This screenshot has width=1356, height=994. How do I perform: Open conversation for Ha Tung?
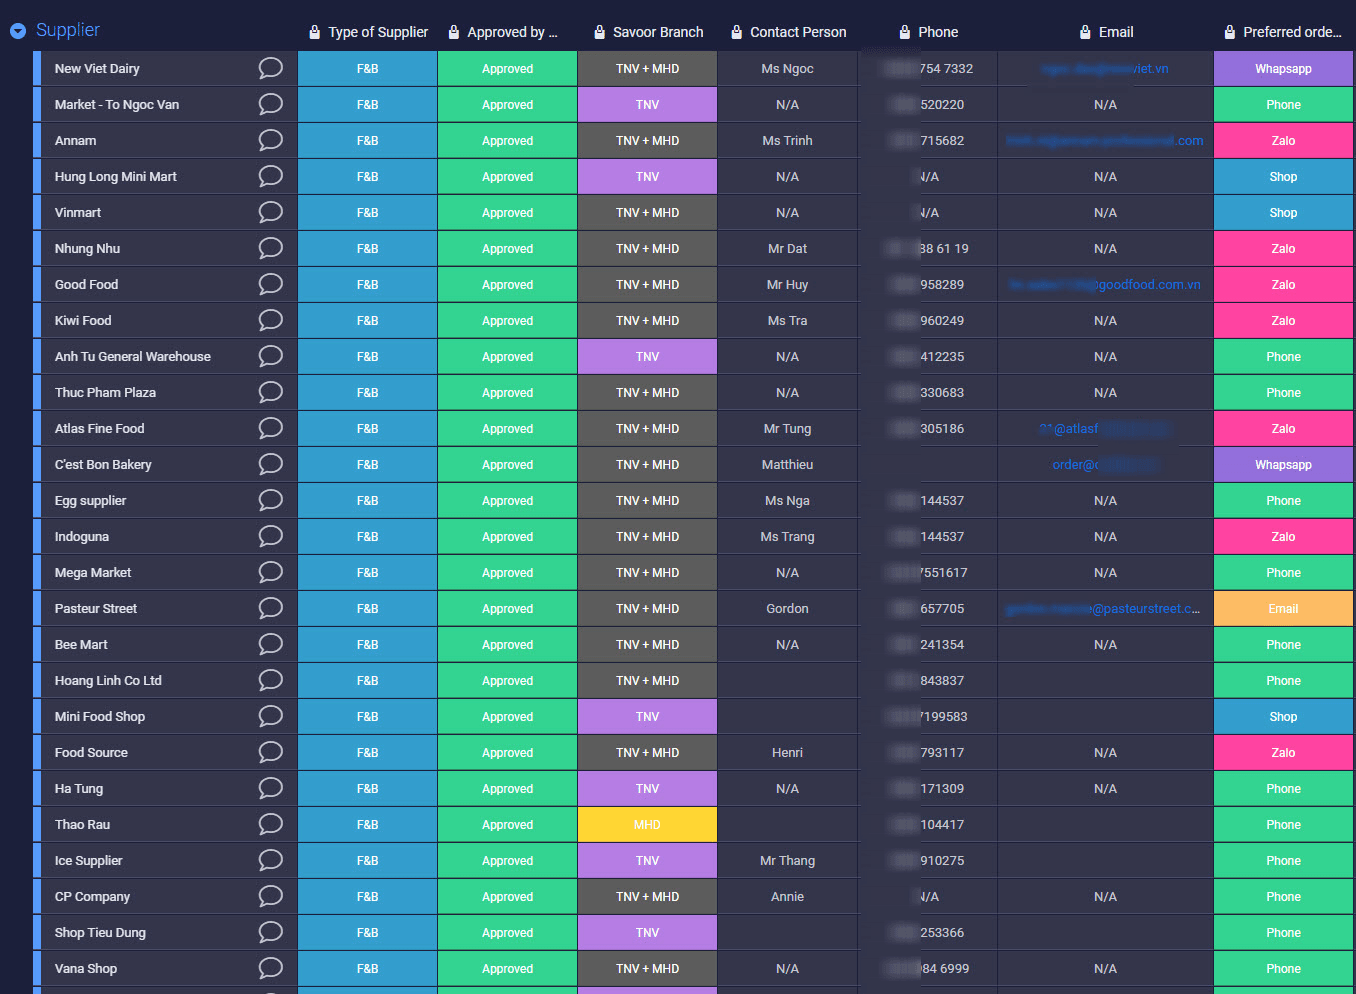pos(271,788)
